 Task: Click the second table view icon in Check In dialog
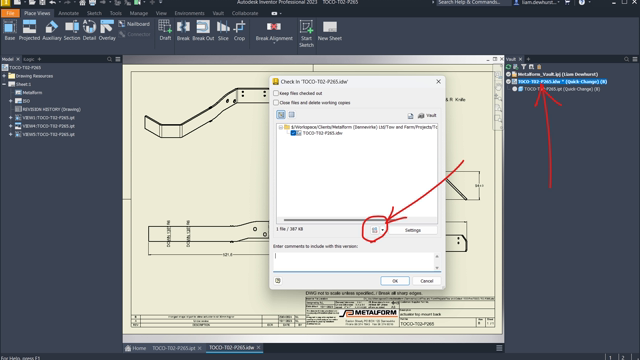(x=291, y=115)
